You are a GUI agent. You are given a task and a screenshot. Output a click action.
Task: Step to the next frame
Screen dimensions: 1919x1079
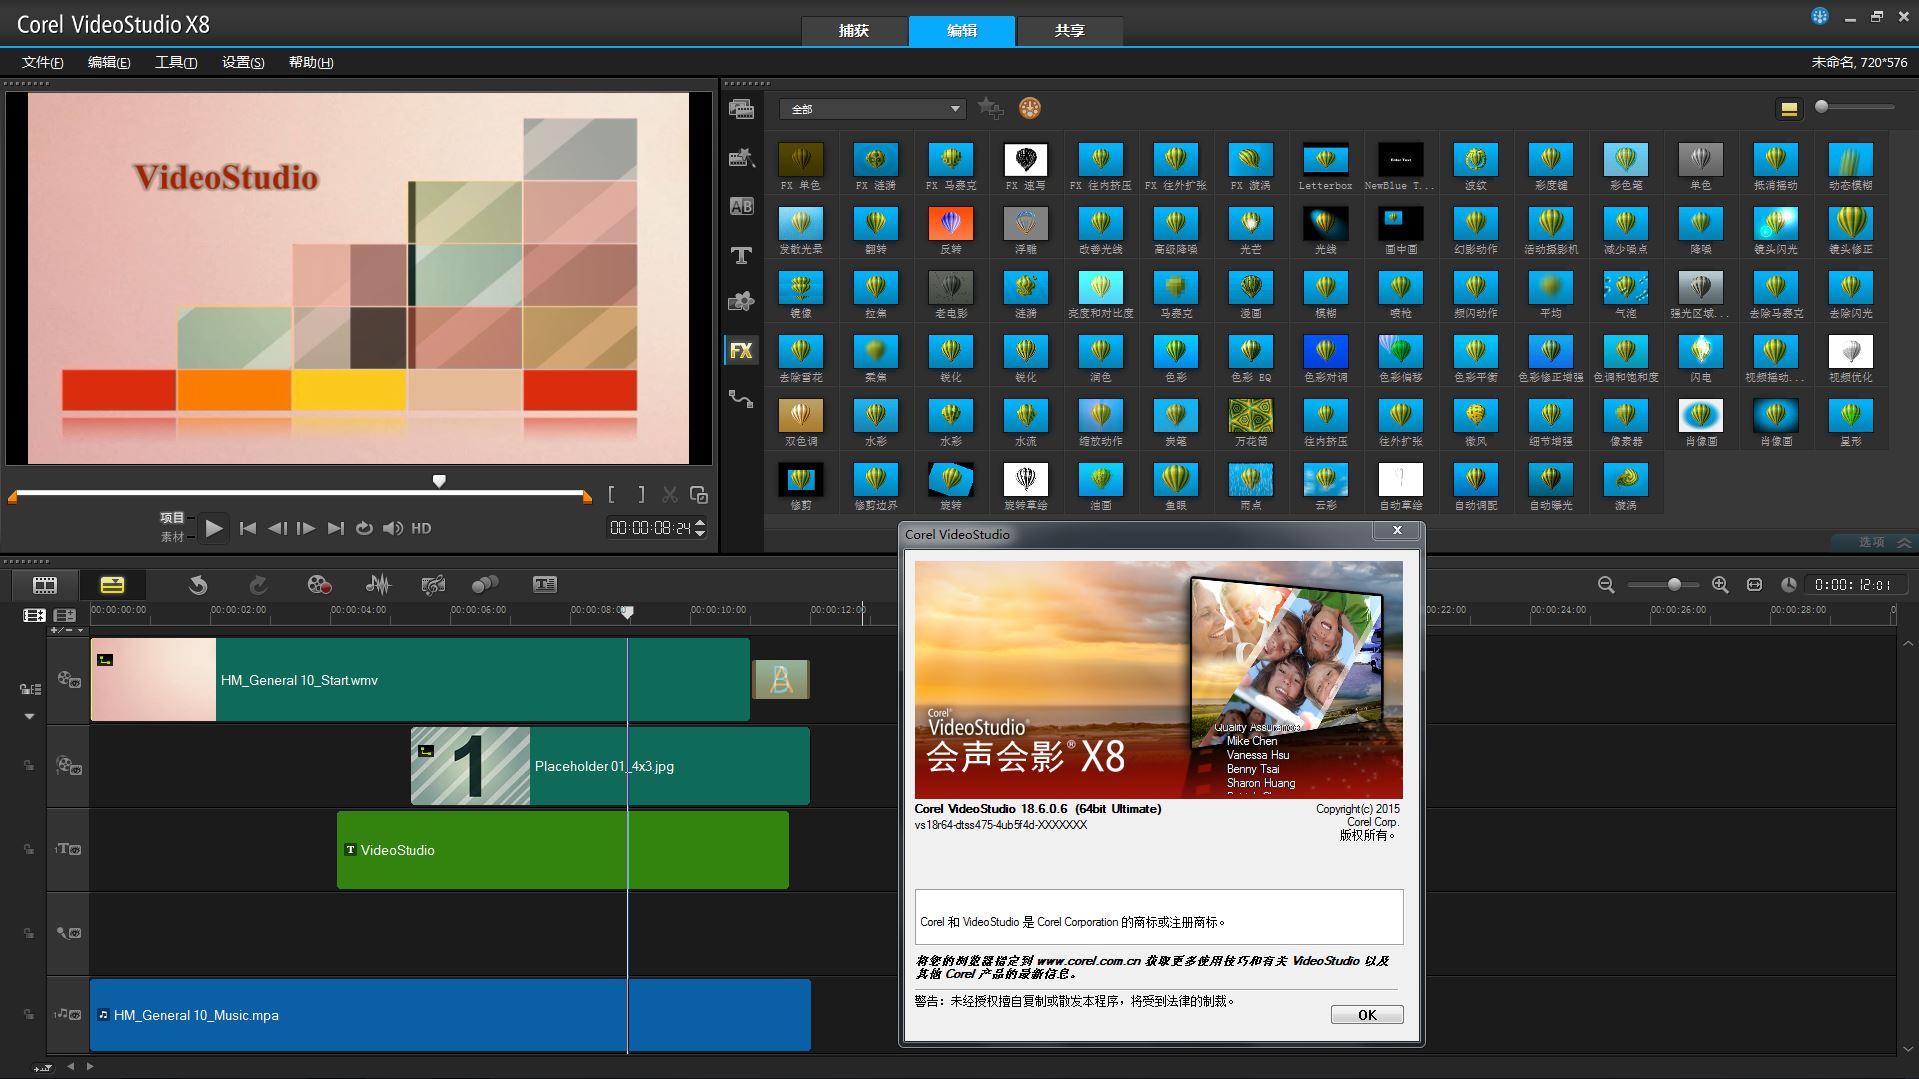(306, 528)
